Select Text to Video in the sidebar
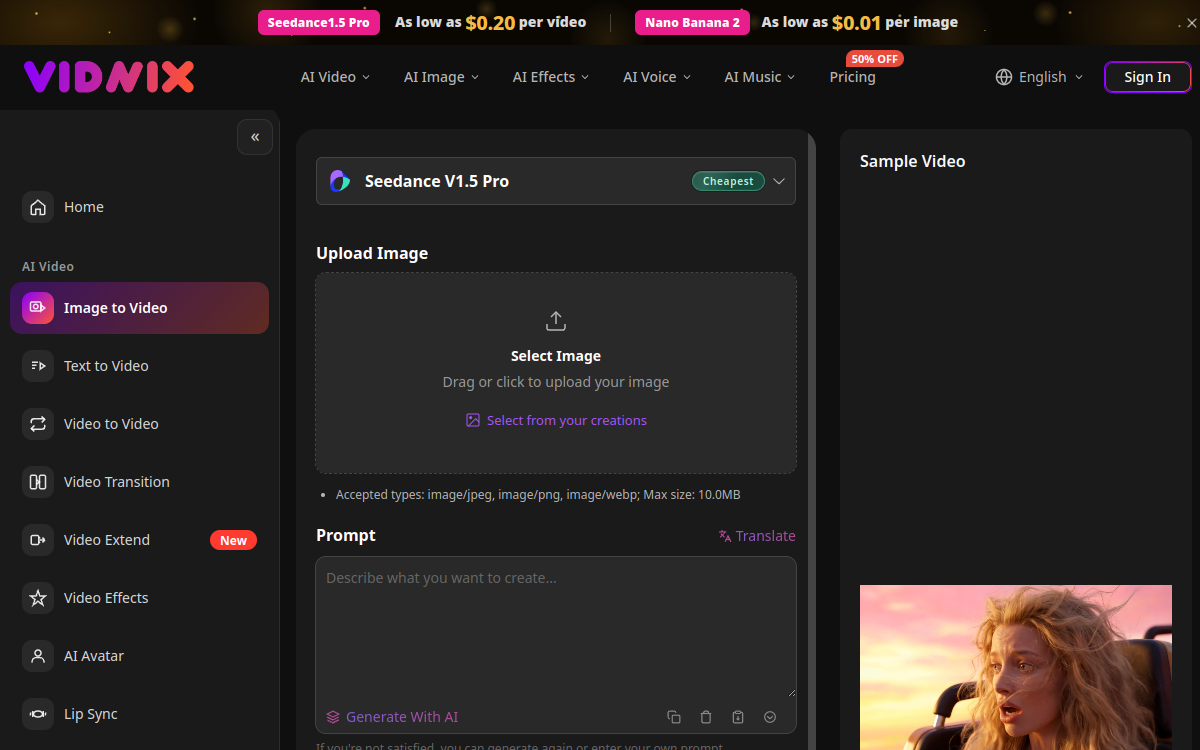This screenshot has height=750, width=1200. (x=140, y=366)
